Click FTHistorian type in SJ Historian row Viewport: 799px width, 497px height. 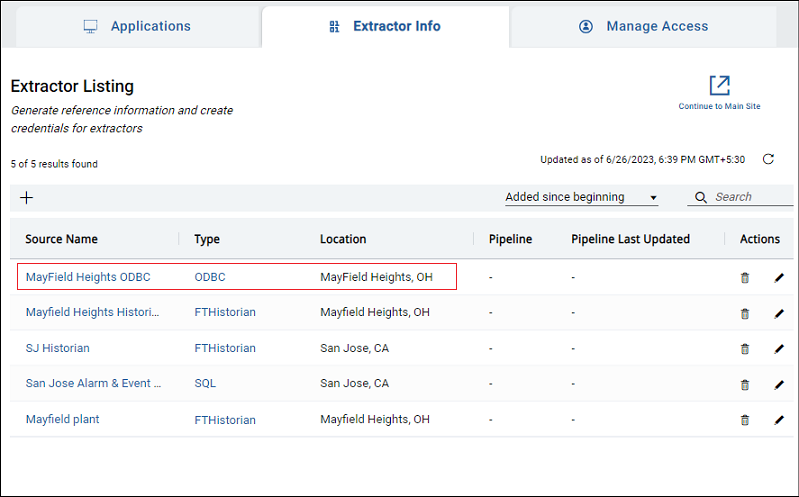tap(225, 348)
